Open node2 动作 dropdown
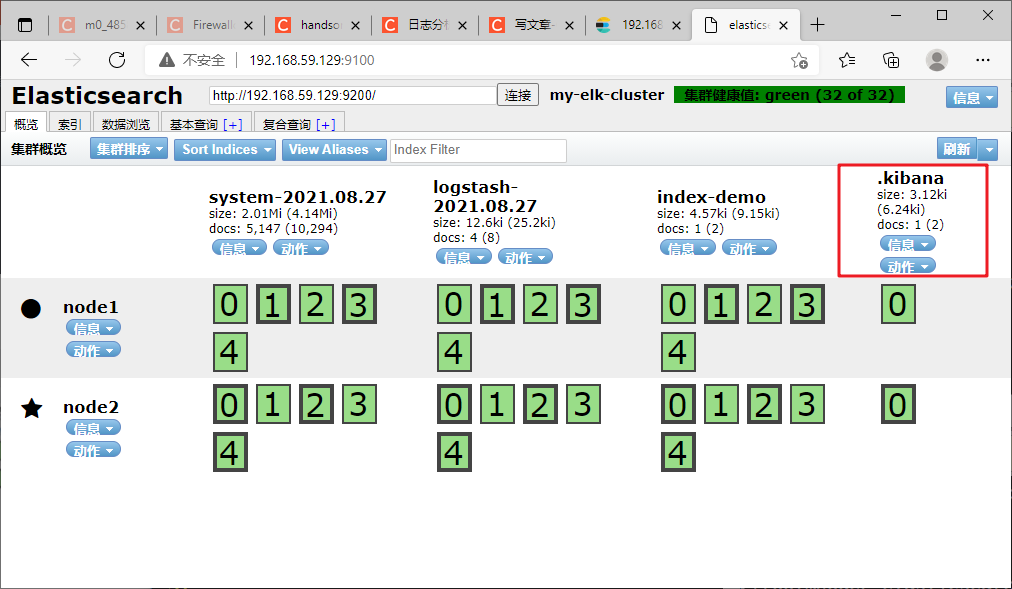Viewport: 1012px width, 589px height. click(93, 450)
